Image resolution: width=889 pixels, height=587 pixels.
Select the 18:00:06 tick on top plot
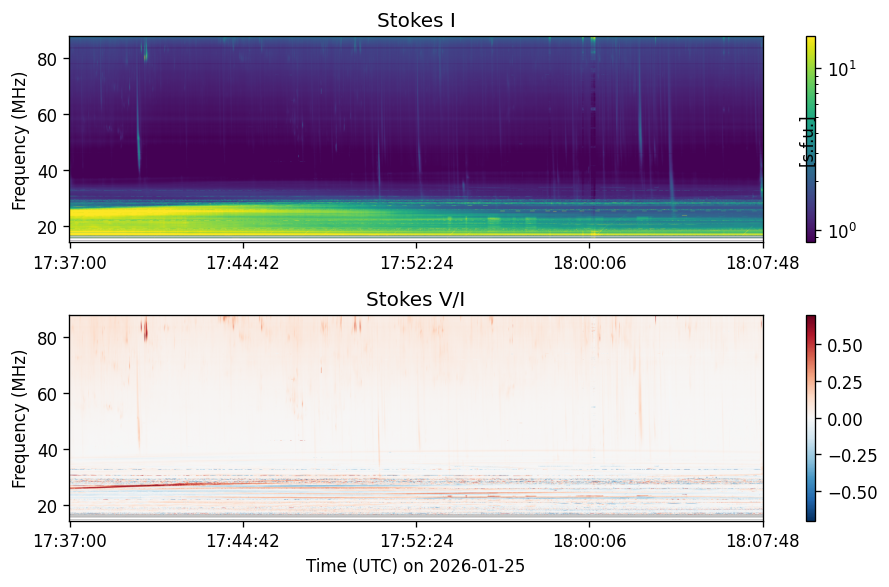click(590, 263)
